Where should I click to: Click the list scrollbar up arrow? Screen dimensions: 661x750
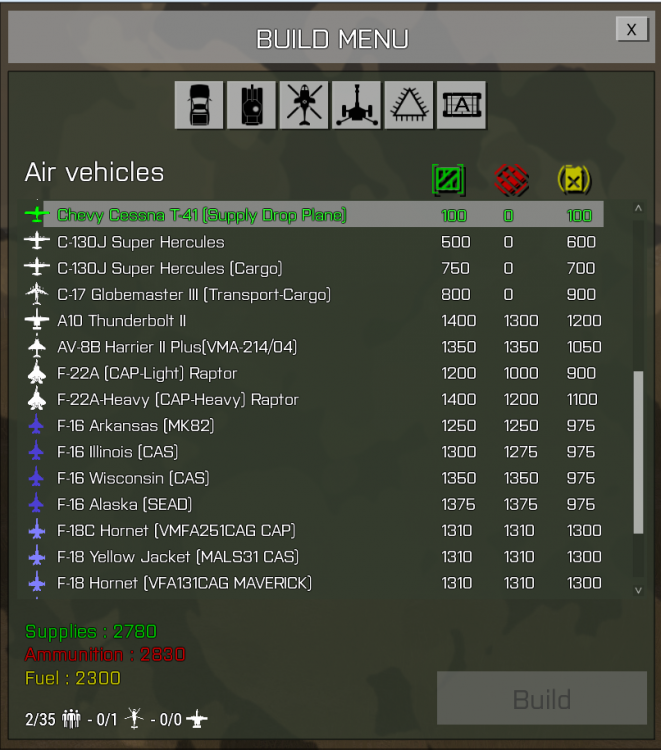click(638, 208)
